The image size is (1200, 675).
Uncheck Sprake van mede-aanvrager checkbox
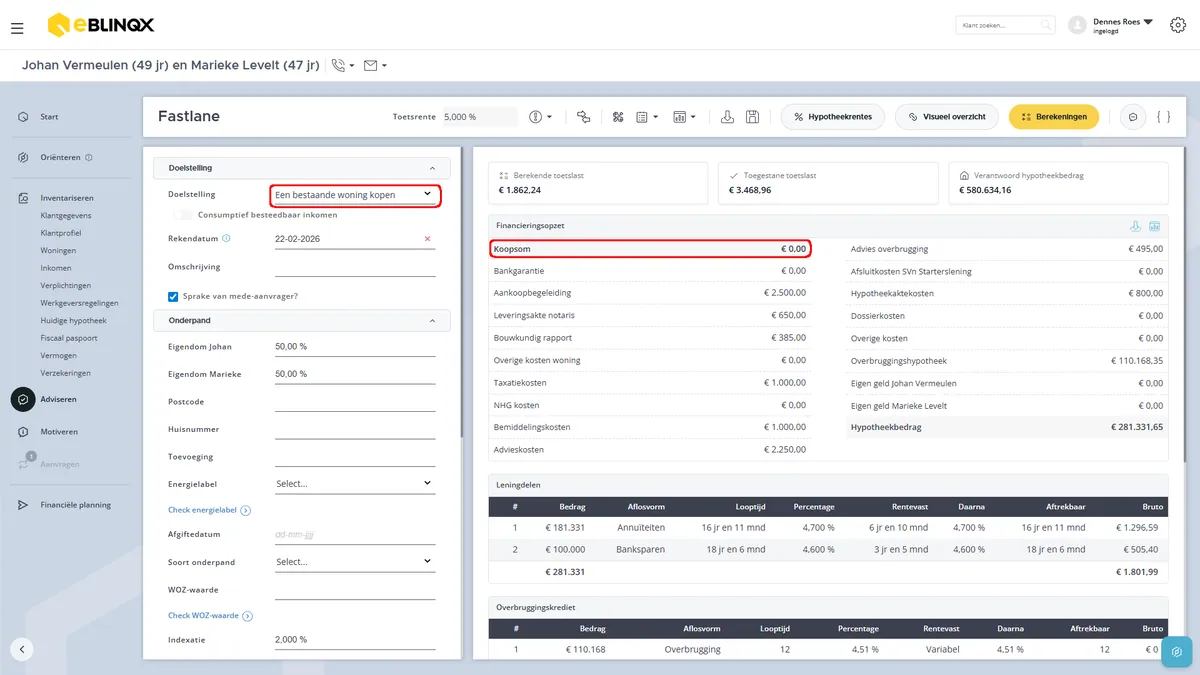click(173, 296)
